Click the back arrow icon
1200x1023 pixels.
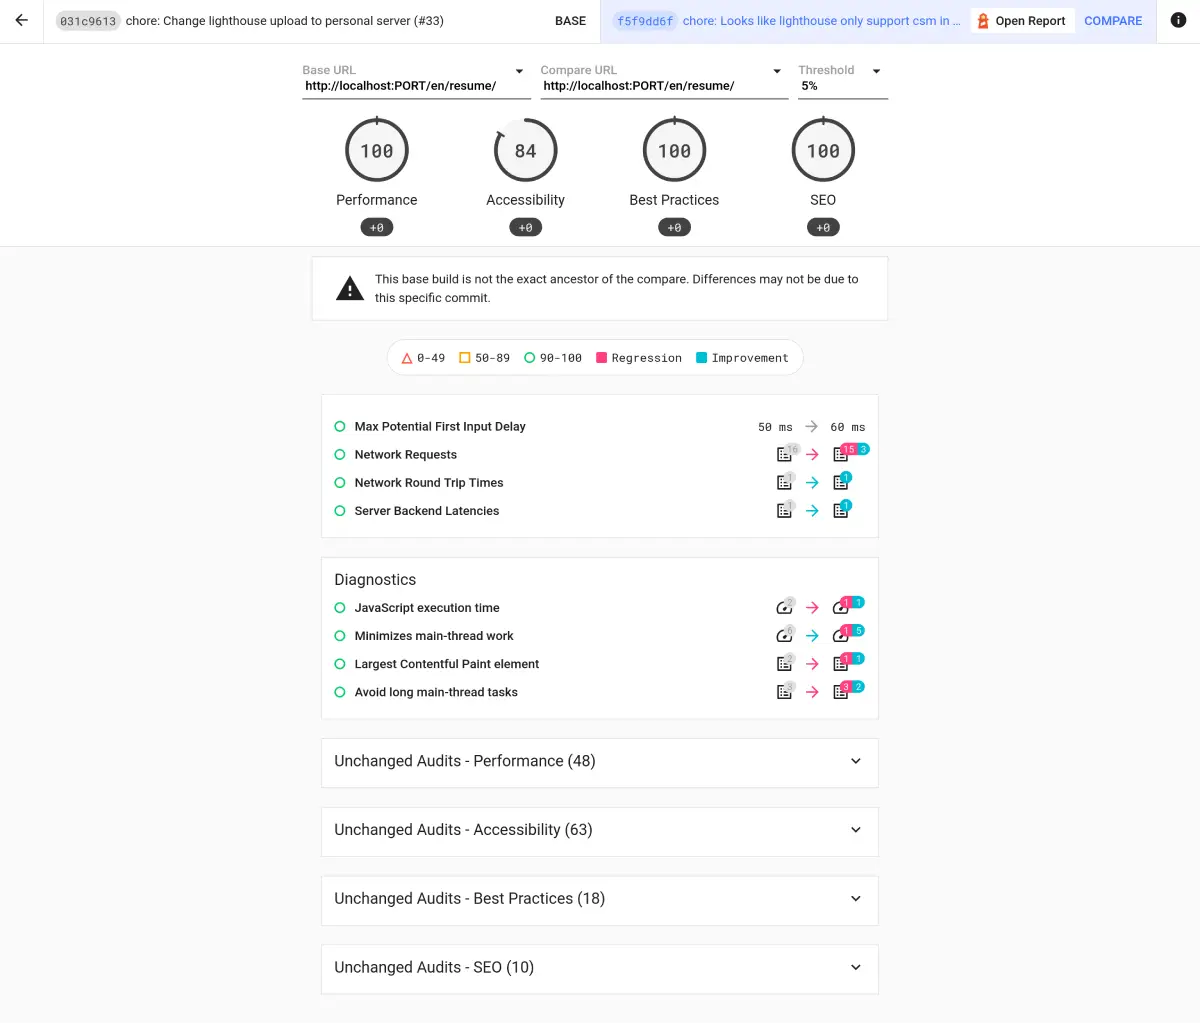tap(21, 20)
